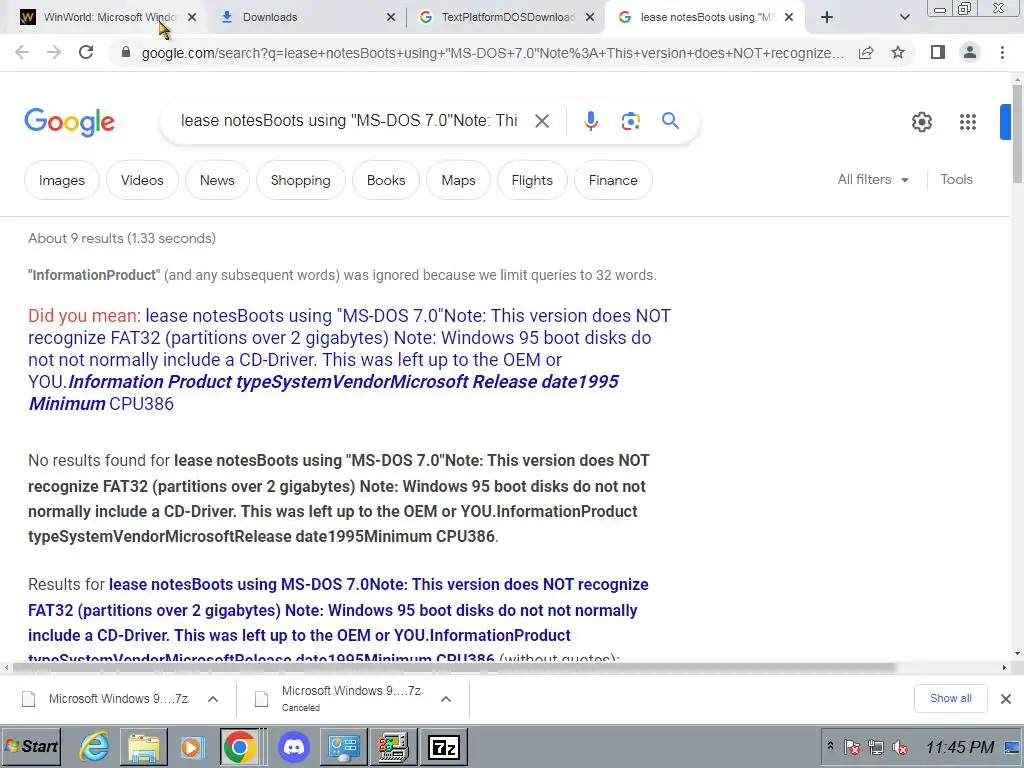The image size is (1024, 768).
Task: Show hidden system tray icons
Action: [830, 745]
